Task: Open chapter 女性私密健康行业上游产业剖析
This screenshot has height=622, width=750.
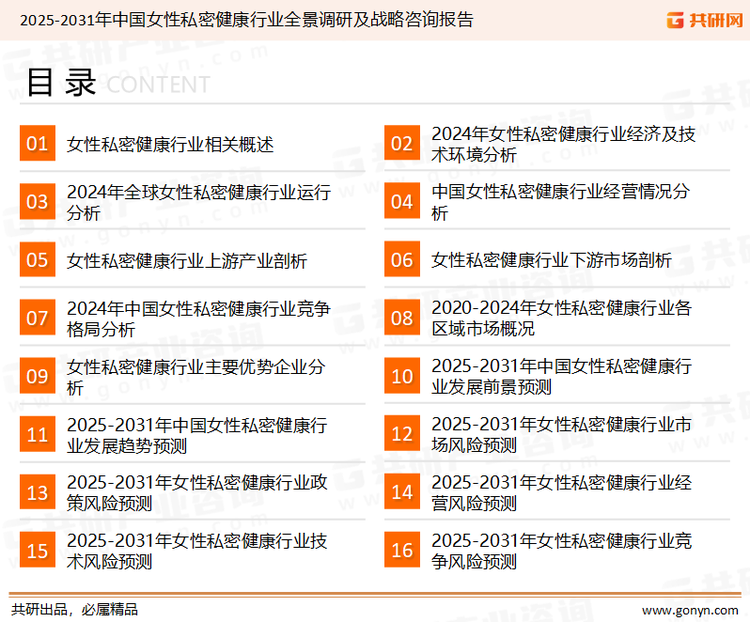Action: click(x=187, y=261)
